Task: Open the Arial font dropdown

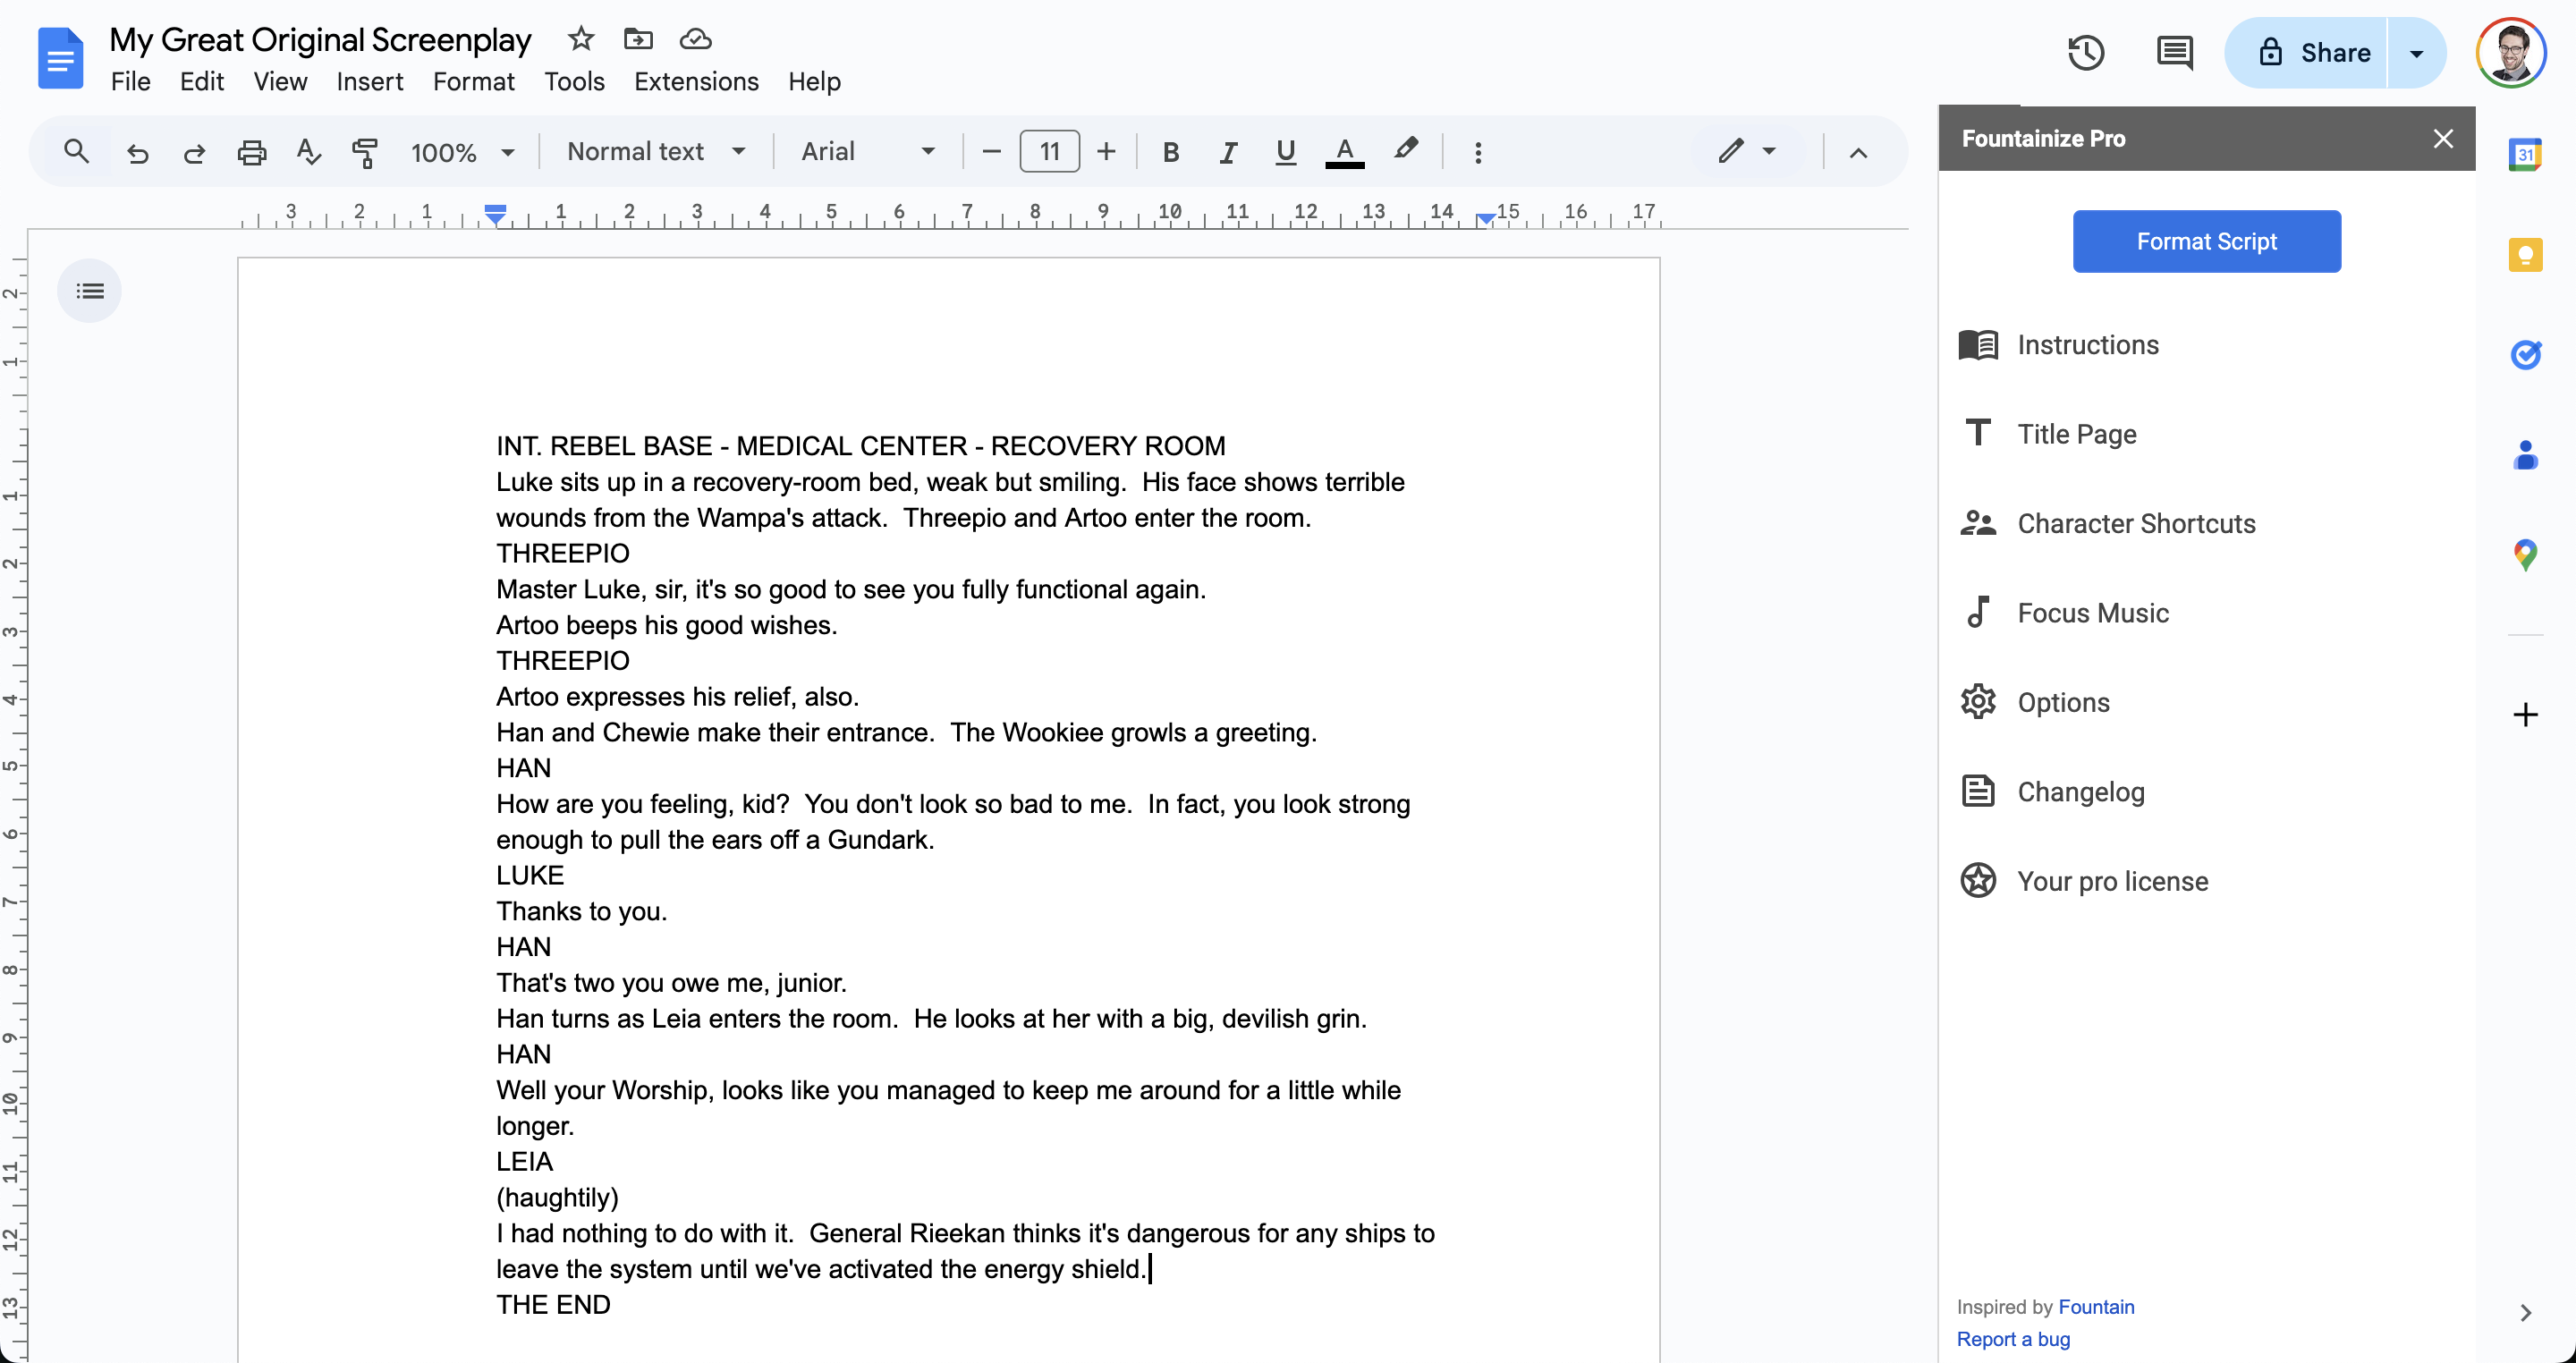Action: [x=868, y=151]
